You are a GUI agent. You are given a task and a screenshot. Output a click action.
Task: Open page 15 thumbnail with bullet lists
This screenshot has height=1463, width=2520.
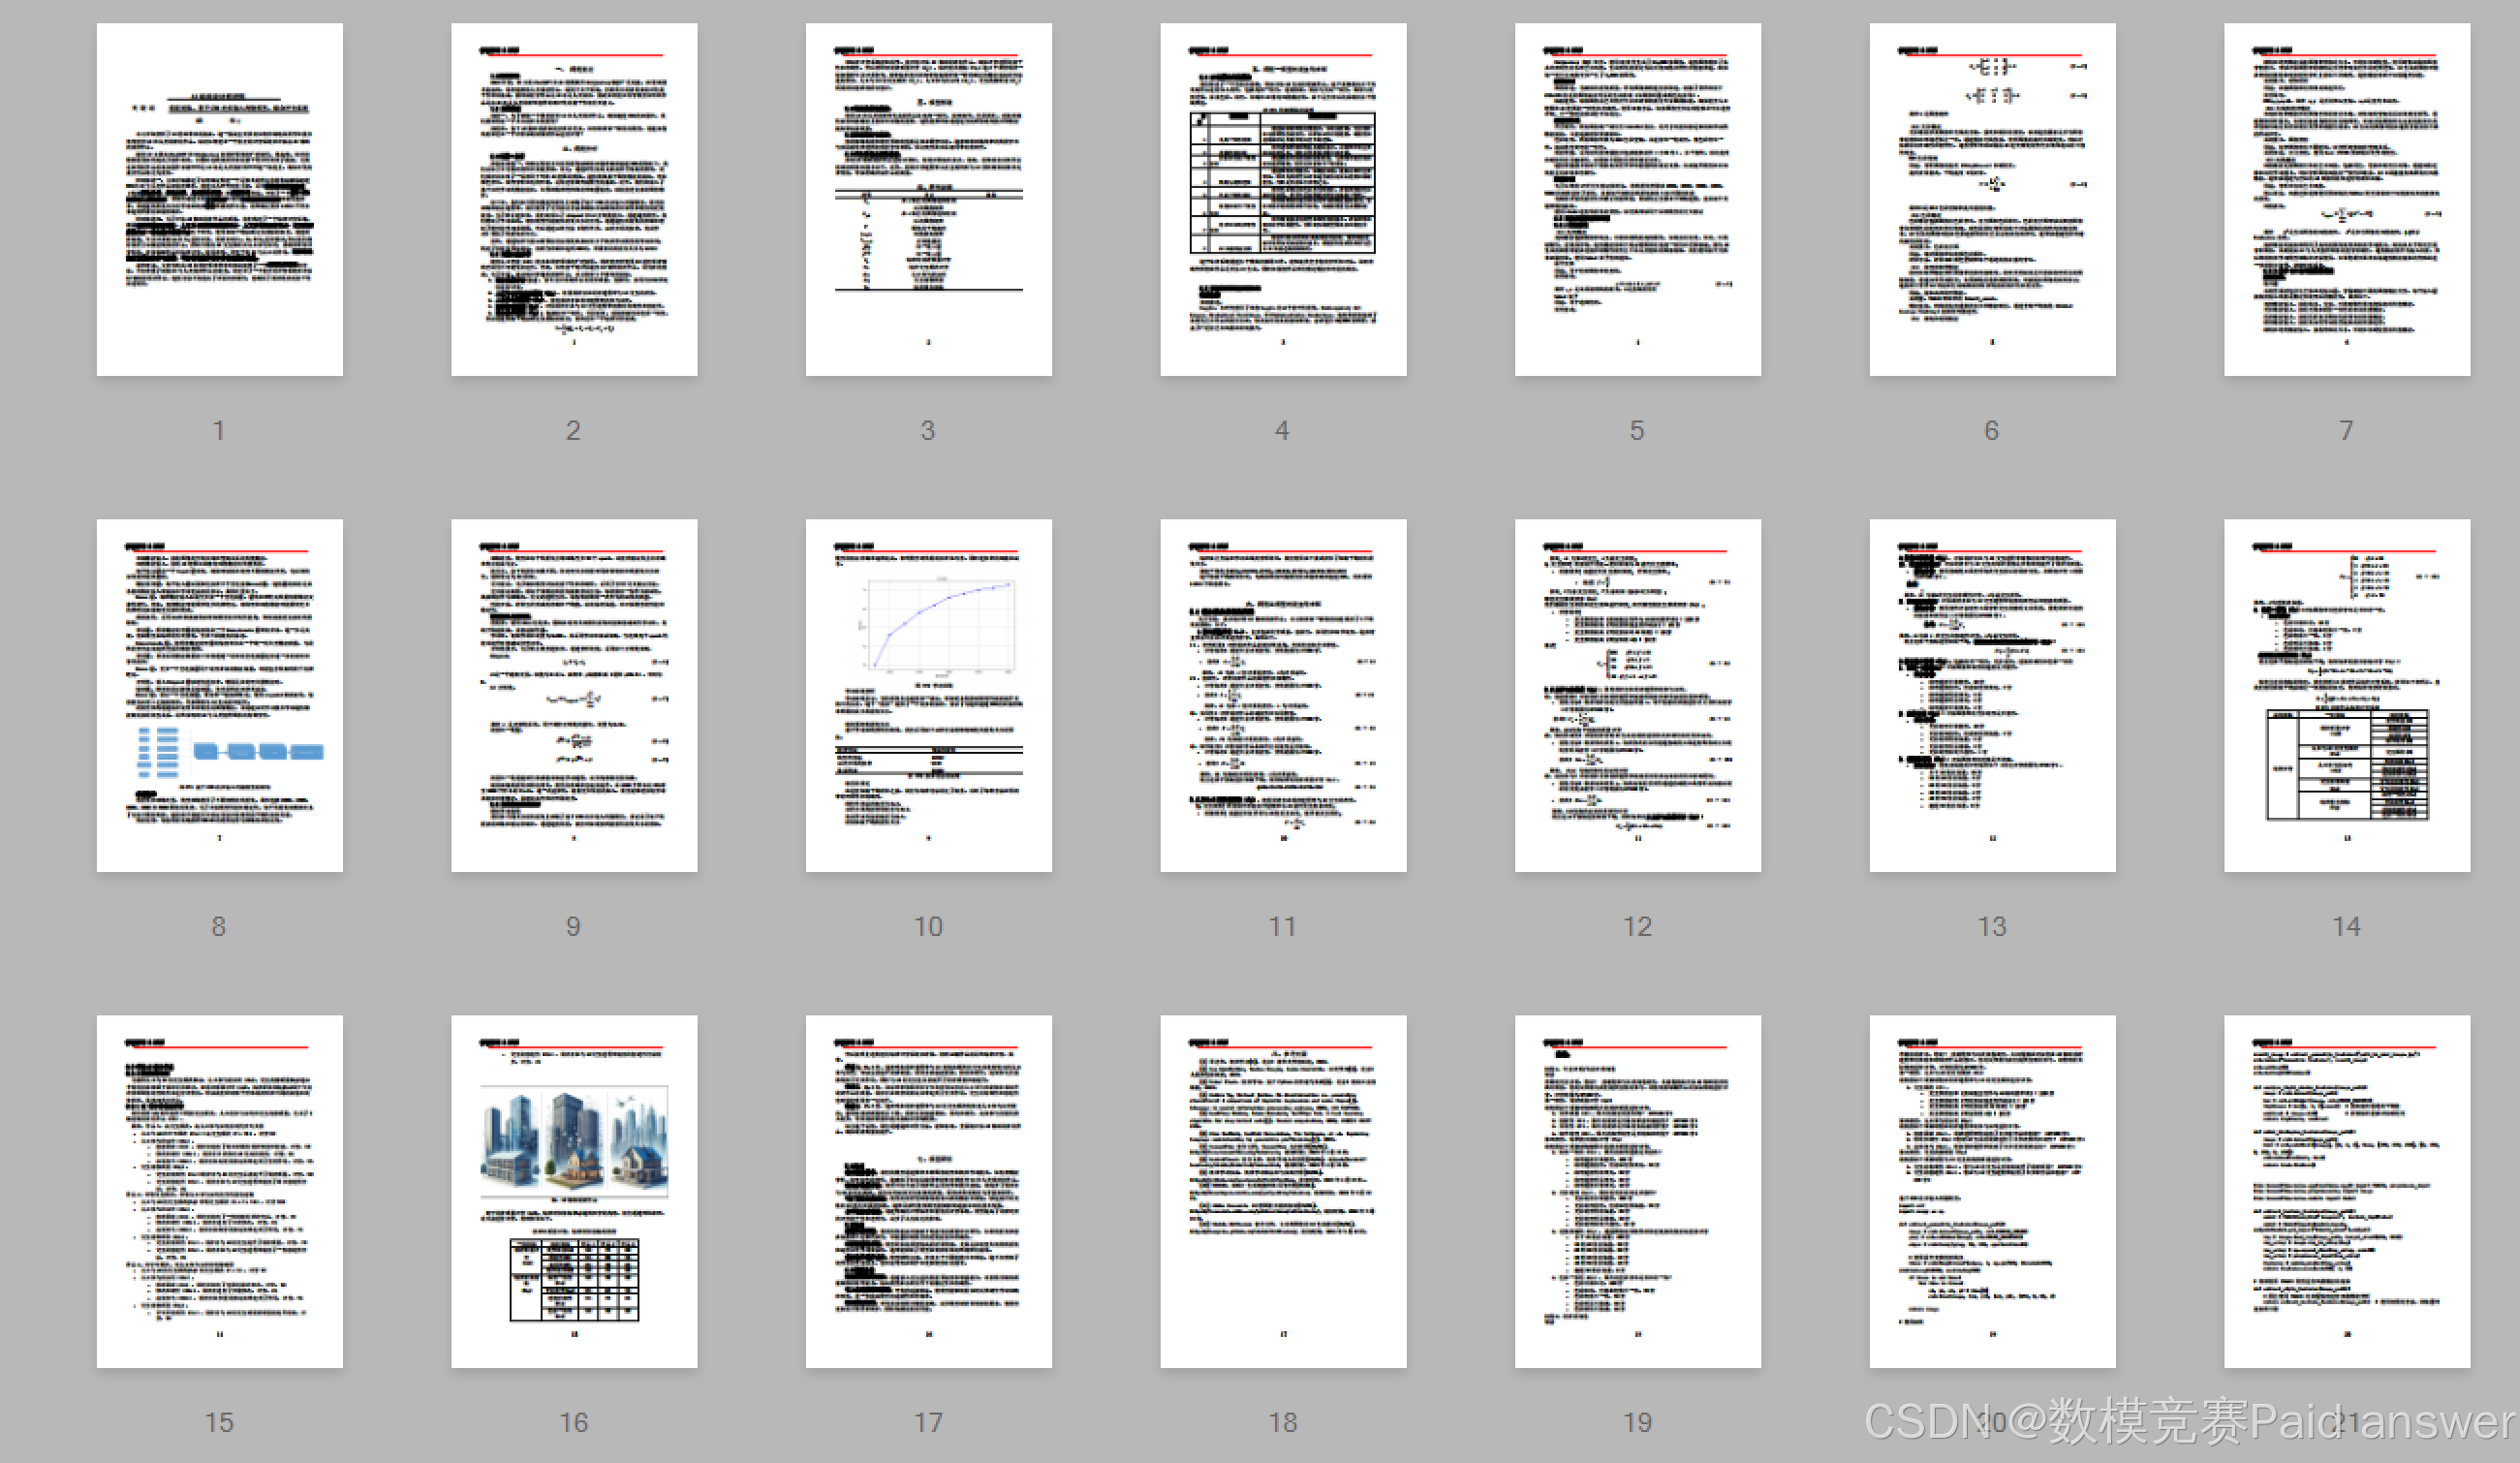coord(219,1191)
